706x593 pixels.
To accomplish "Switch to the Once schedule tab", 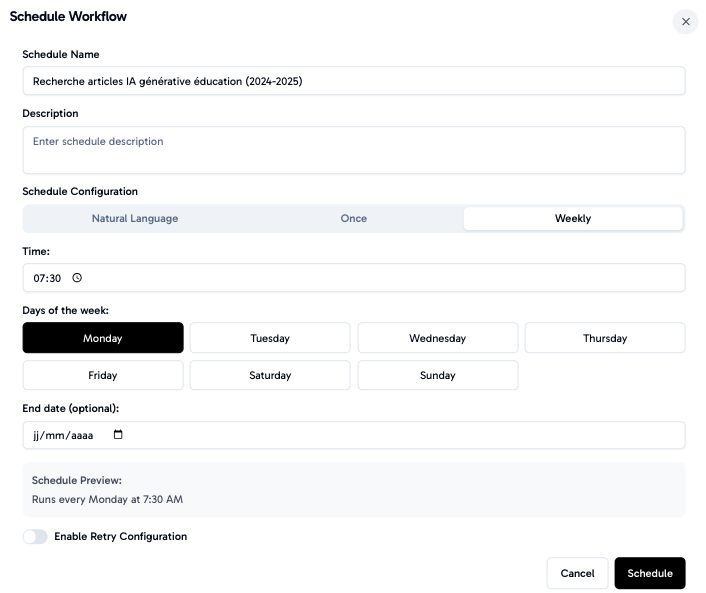I will tap(353, 218).
